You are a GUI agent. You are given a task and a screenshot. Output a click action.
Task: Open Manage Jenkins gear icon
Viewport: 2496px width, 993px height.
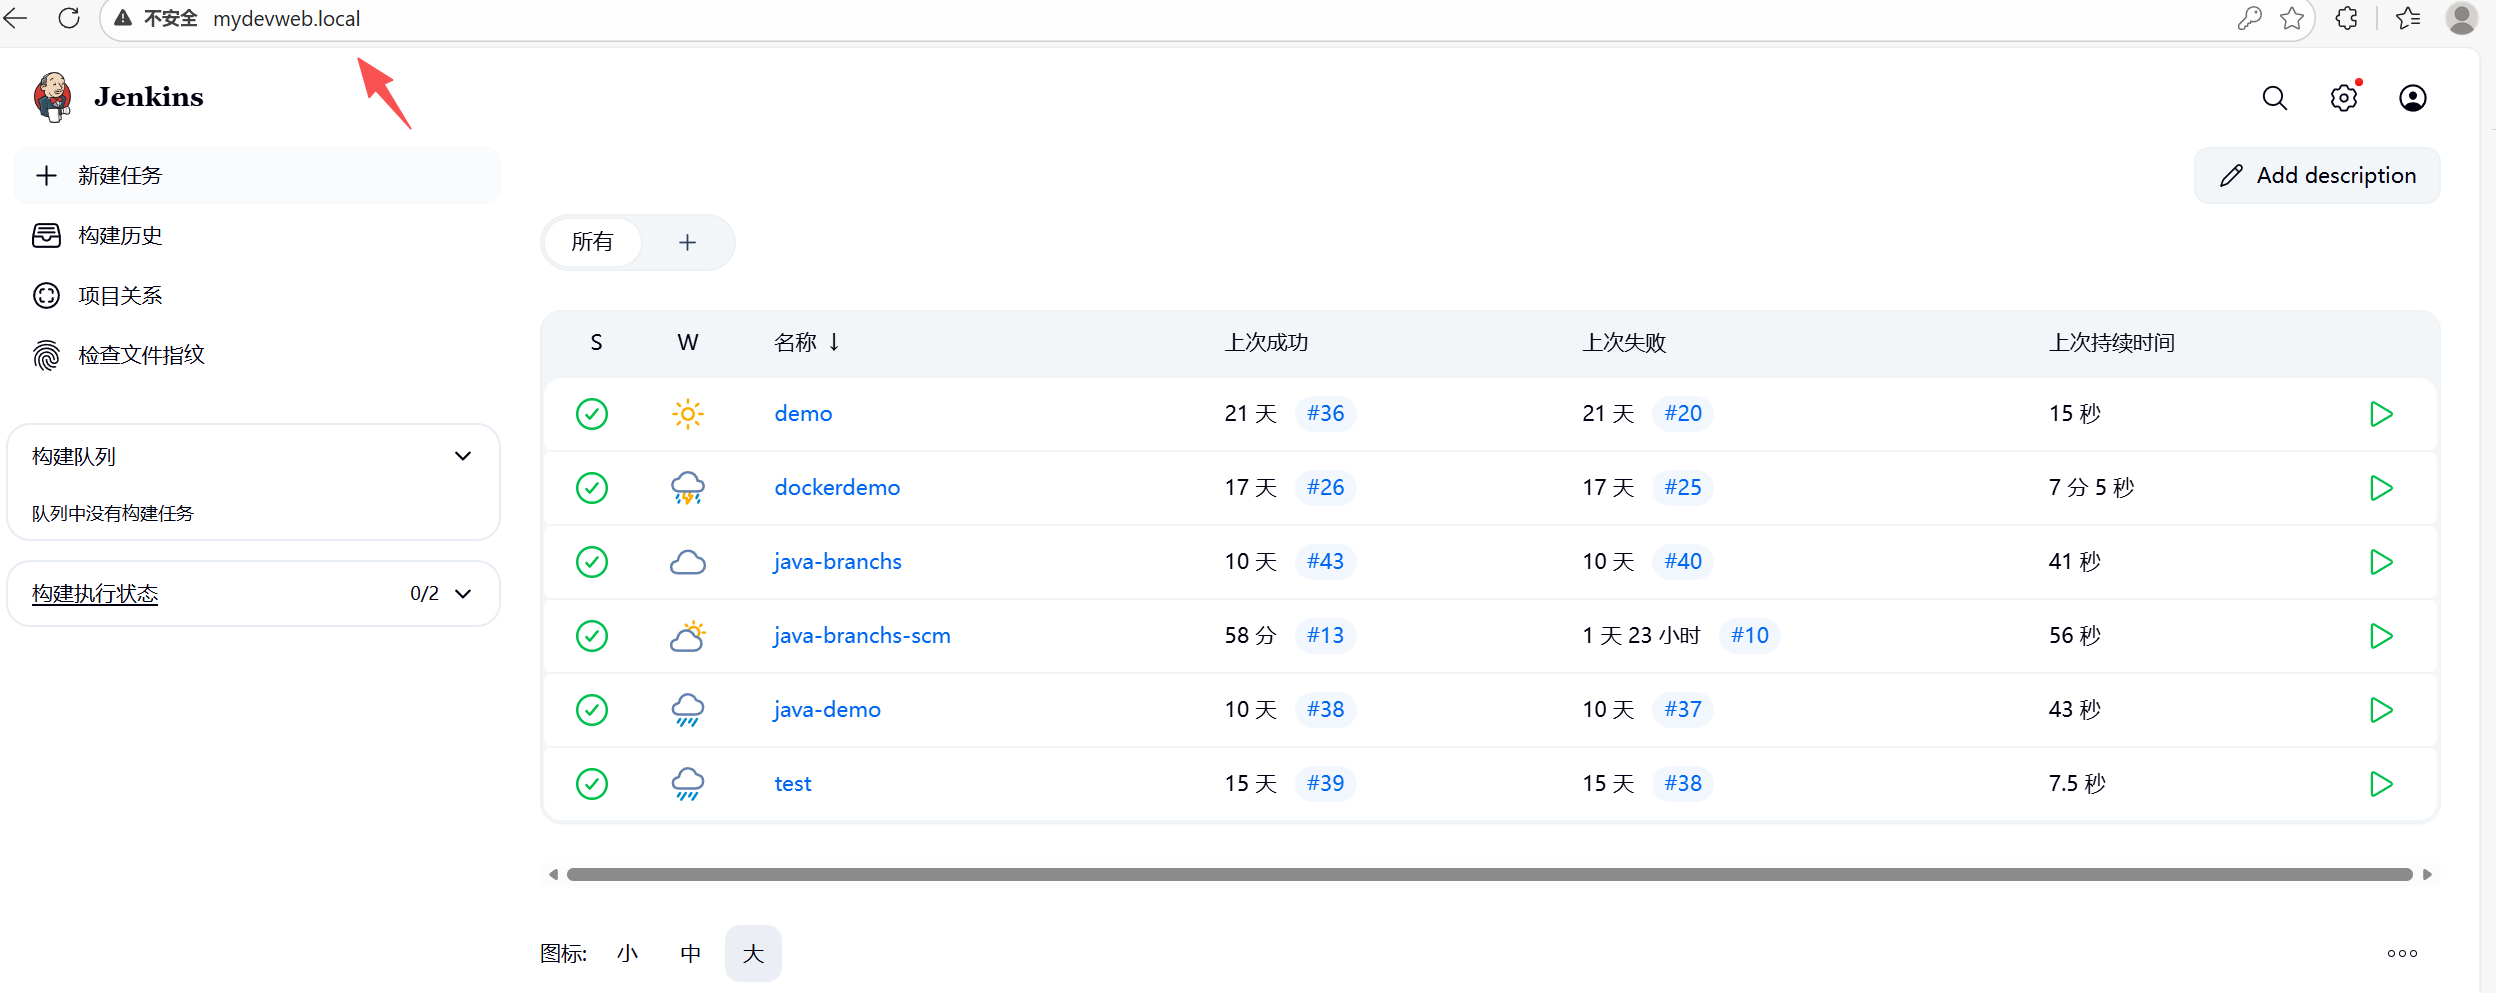pos(2343,98)
